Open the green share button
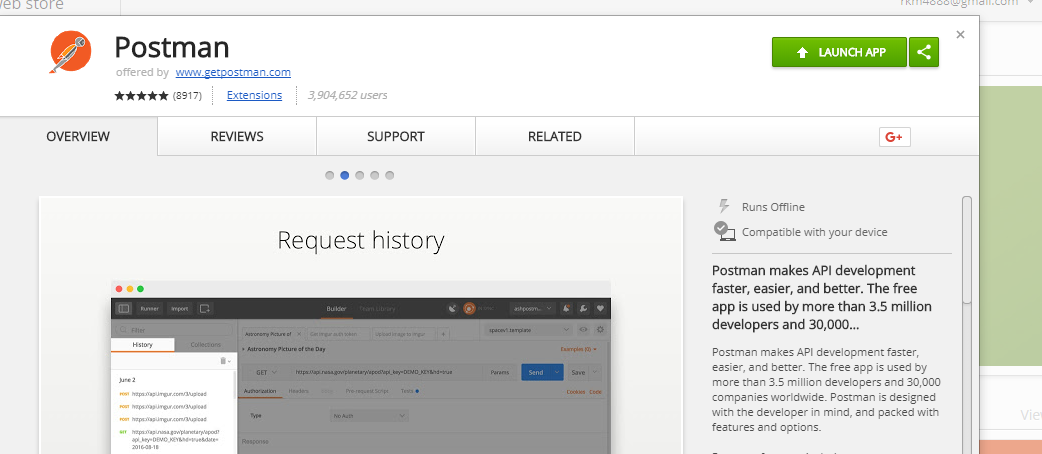The height and width of the screenshot is (454, 1042). (x=924, y=52)
